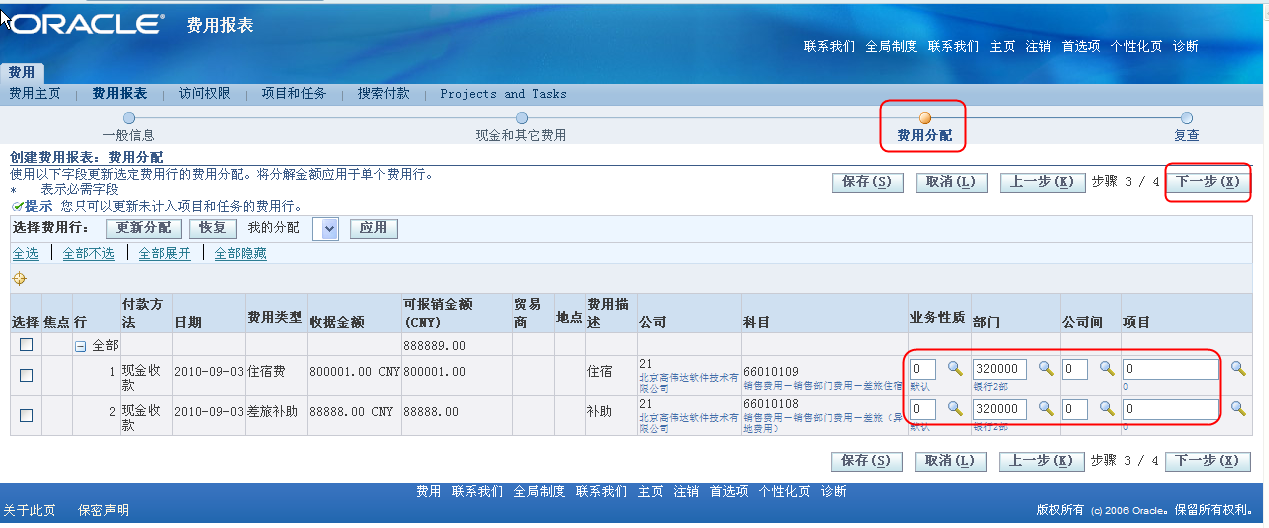Click the upper 保存(S) button

pyautogui.click(x=868, y=182)
